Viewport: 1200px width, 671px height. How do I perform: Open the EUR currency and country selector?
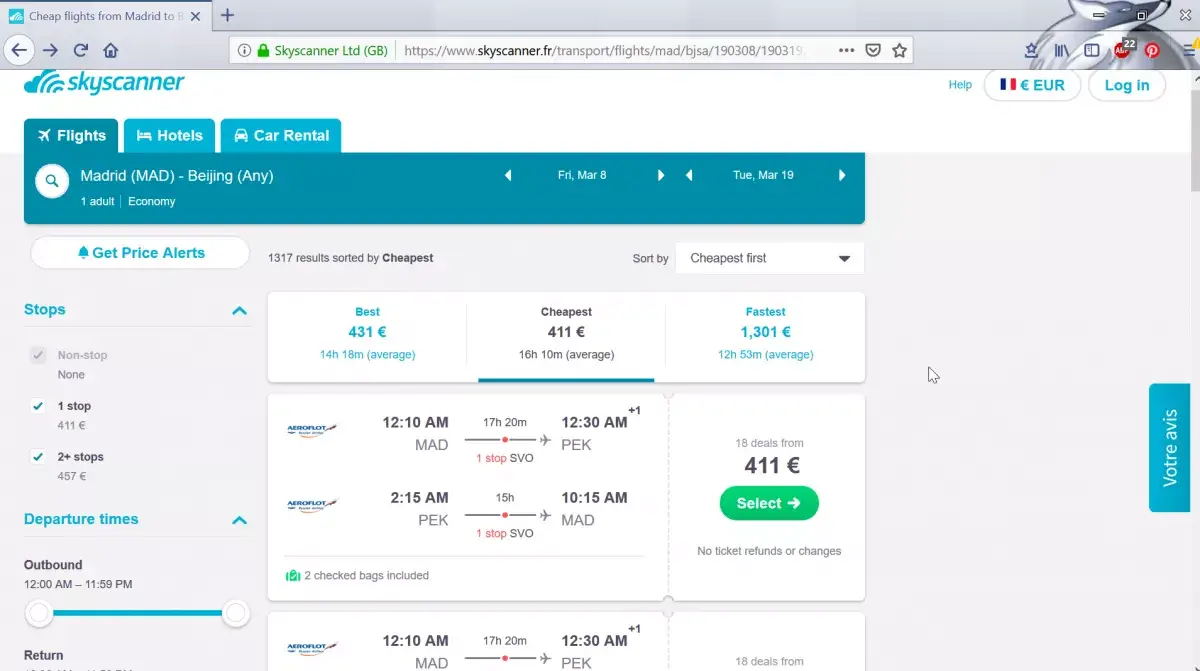tap(1033, 85)
